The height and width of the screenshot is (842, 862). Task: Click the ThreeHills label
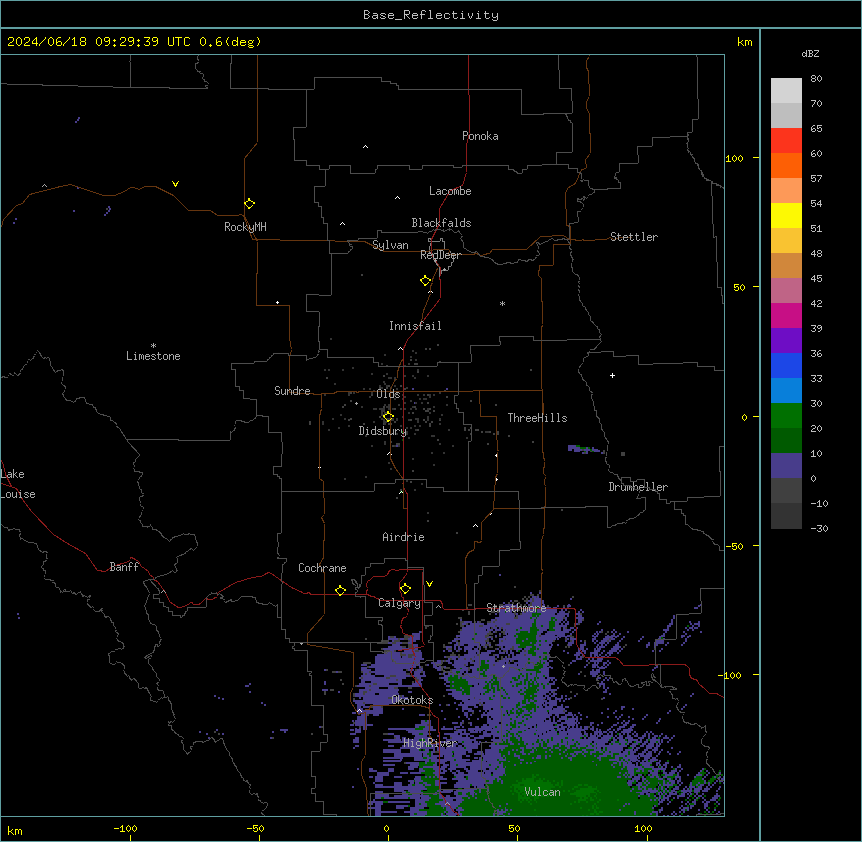[x=537, y=418]
